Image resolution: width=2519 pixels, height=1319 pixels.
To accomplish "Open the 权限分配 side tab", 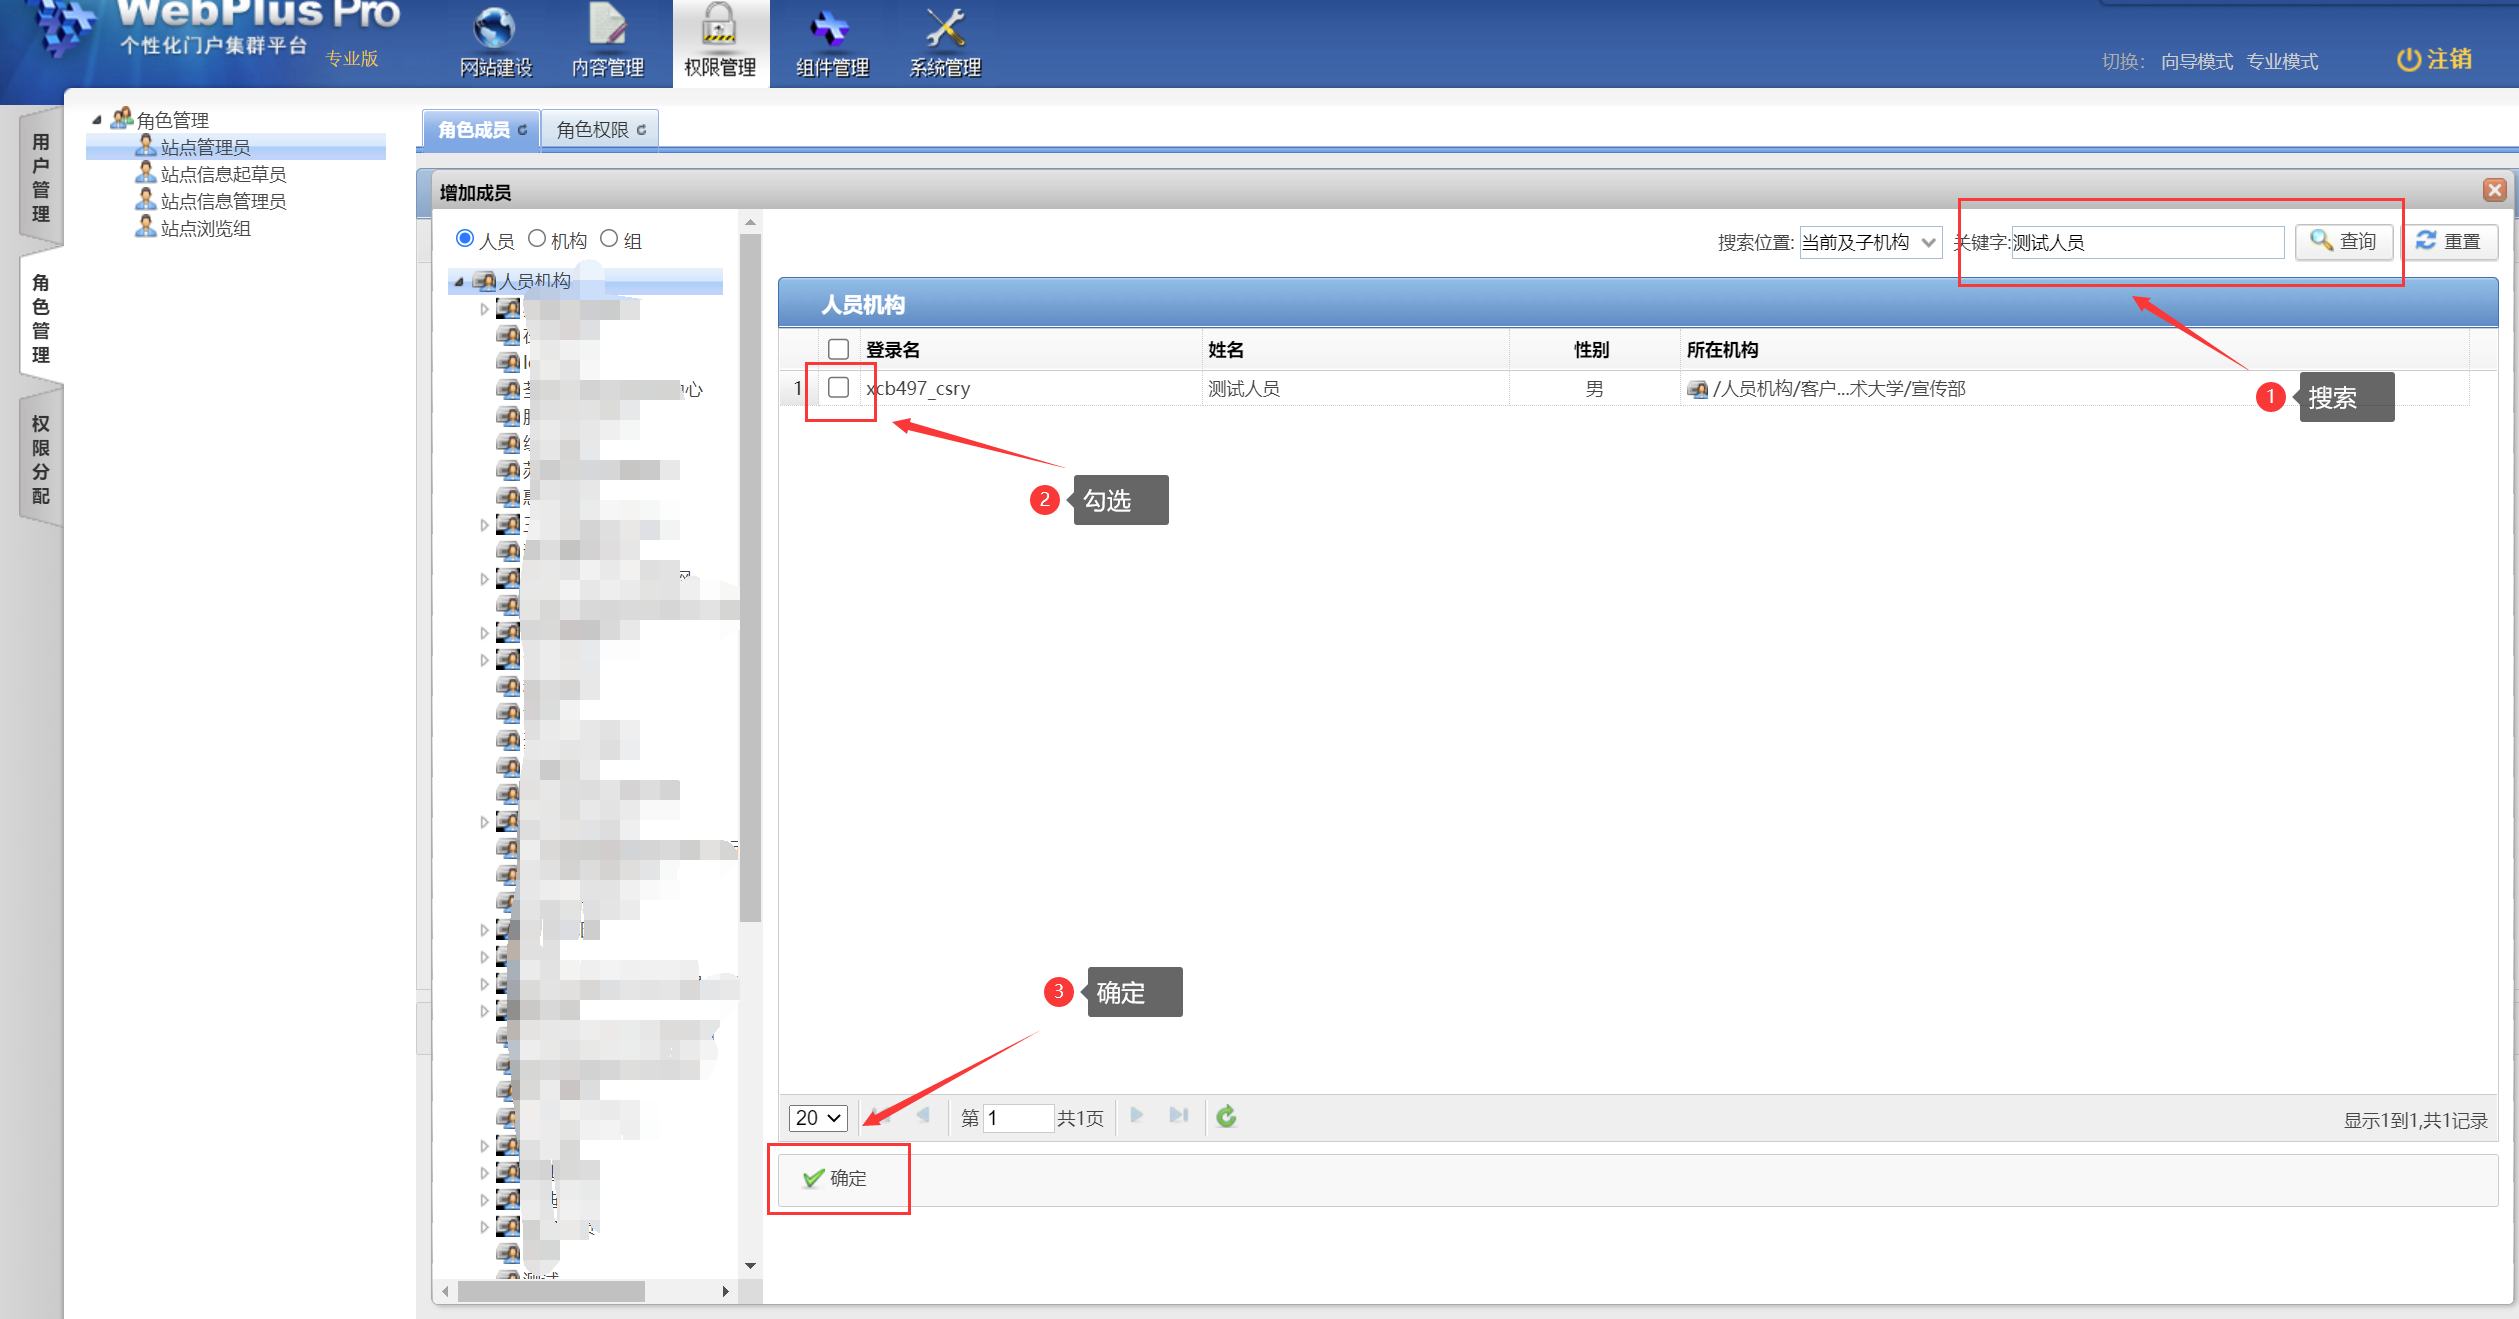I will 41,459.
